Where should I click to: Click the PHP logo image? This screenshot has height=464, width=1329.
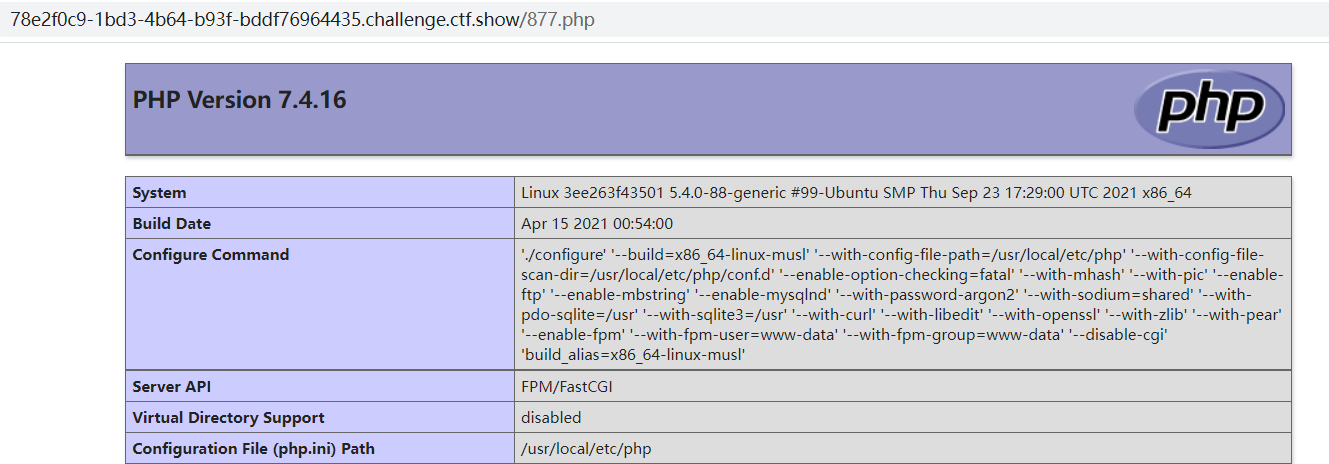(x=1210, y=108)
